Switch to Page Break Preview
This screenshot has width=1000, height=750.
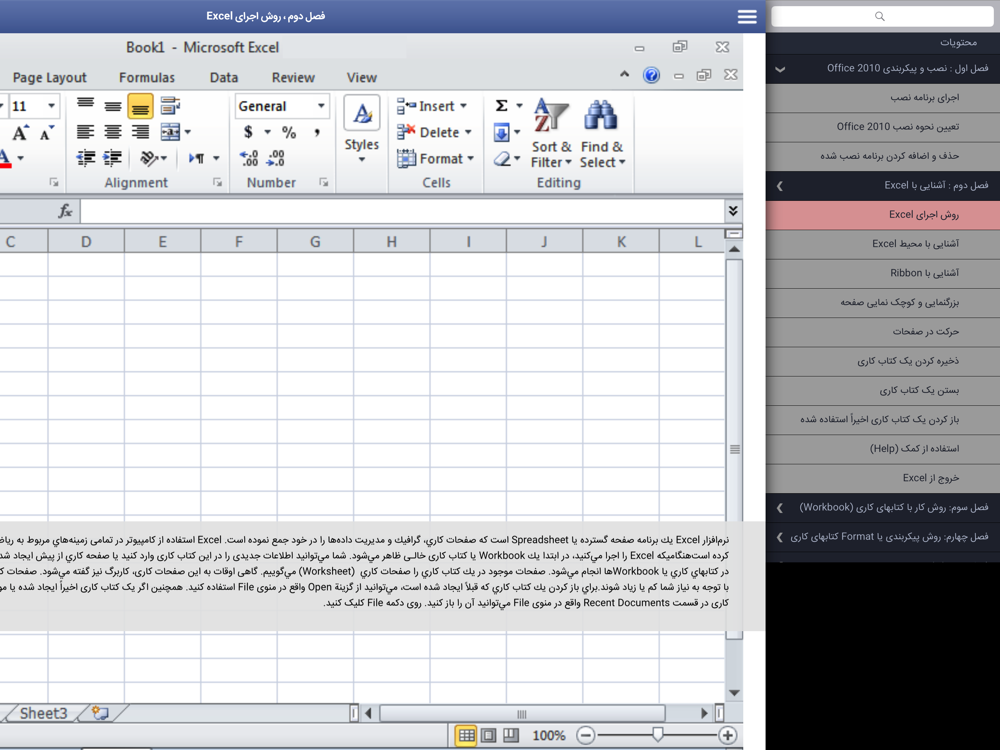[x=511, y=735]
